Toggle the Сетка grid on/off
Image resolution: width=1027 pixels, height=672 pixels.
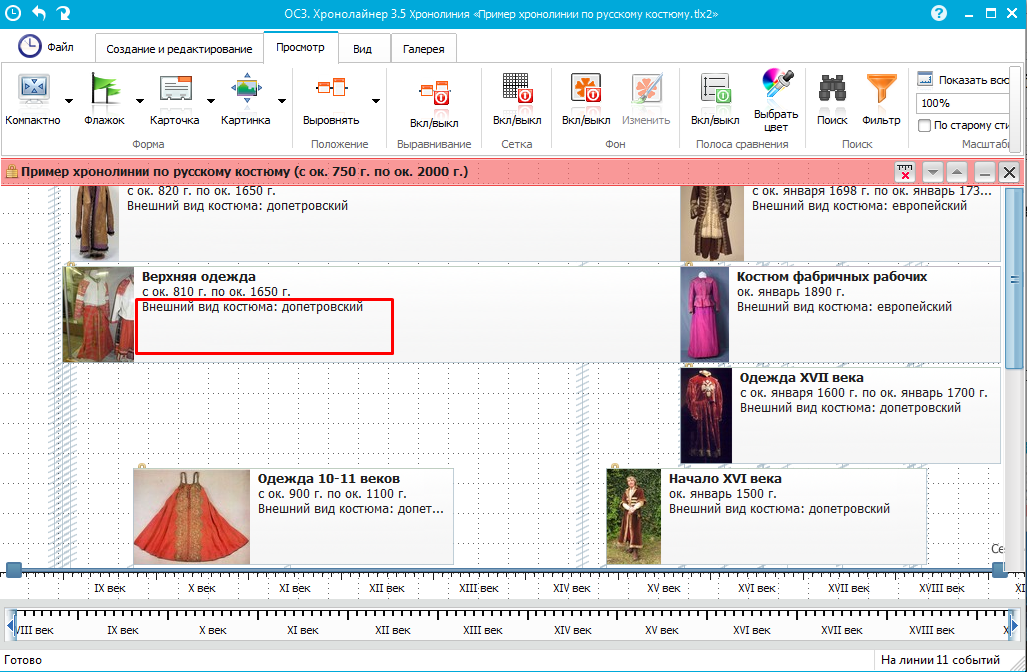tap(516, 92)
